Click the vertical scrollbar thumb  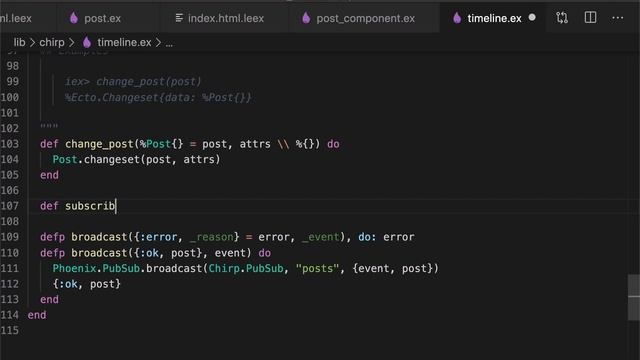click(x=634, y=297)
